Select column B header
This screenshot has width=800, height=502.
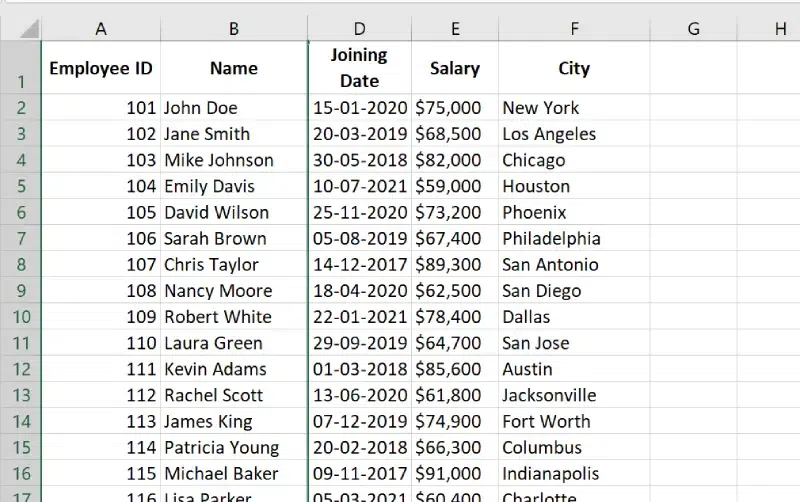click(234, 29)
